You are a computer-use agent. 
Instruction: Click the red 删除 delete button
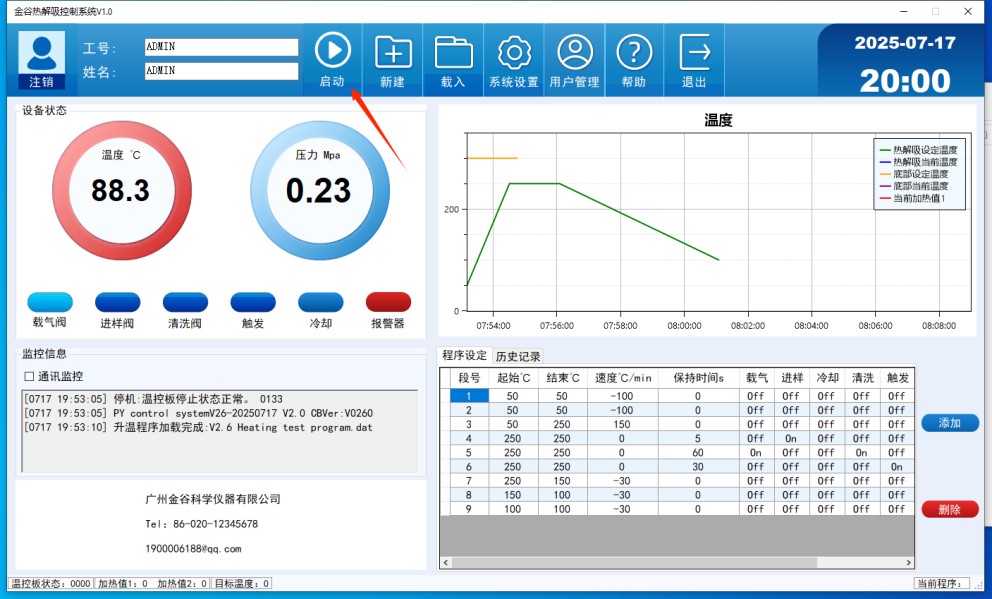coord(950,509)
